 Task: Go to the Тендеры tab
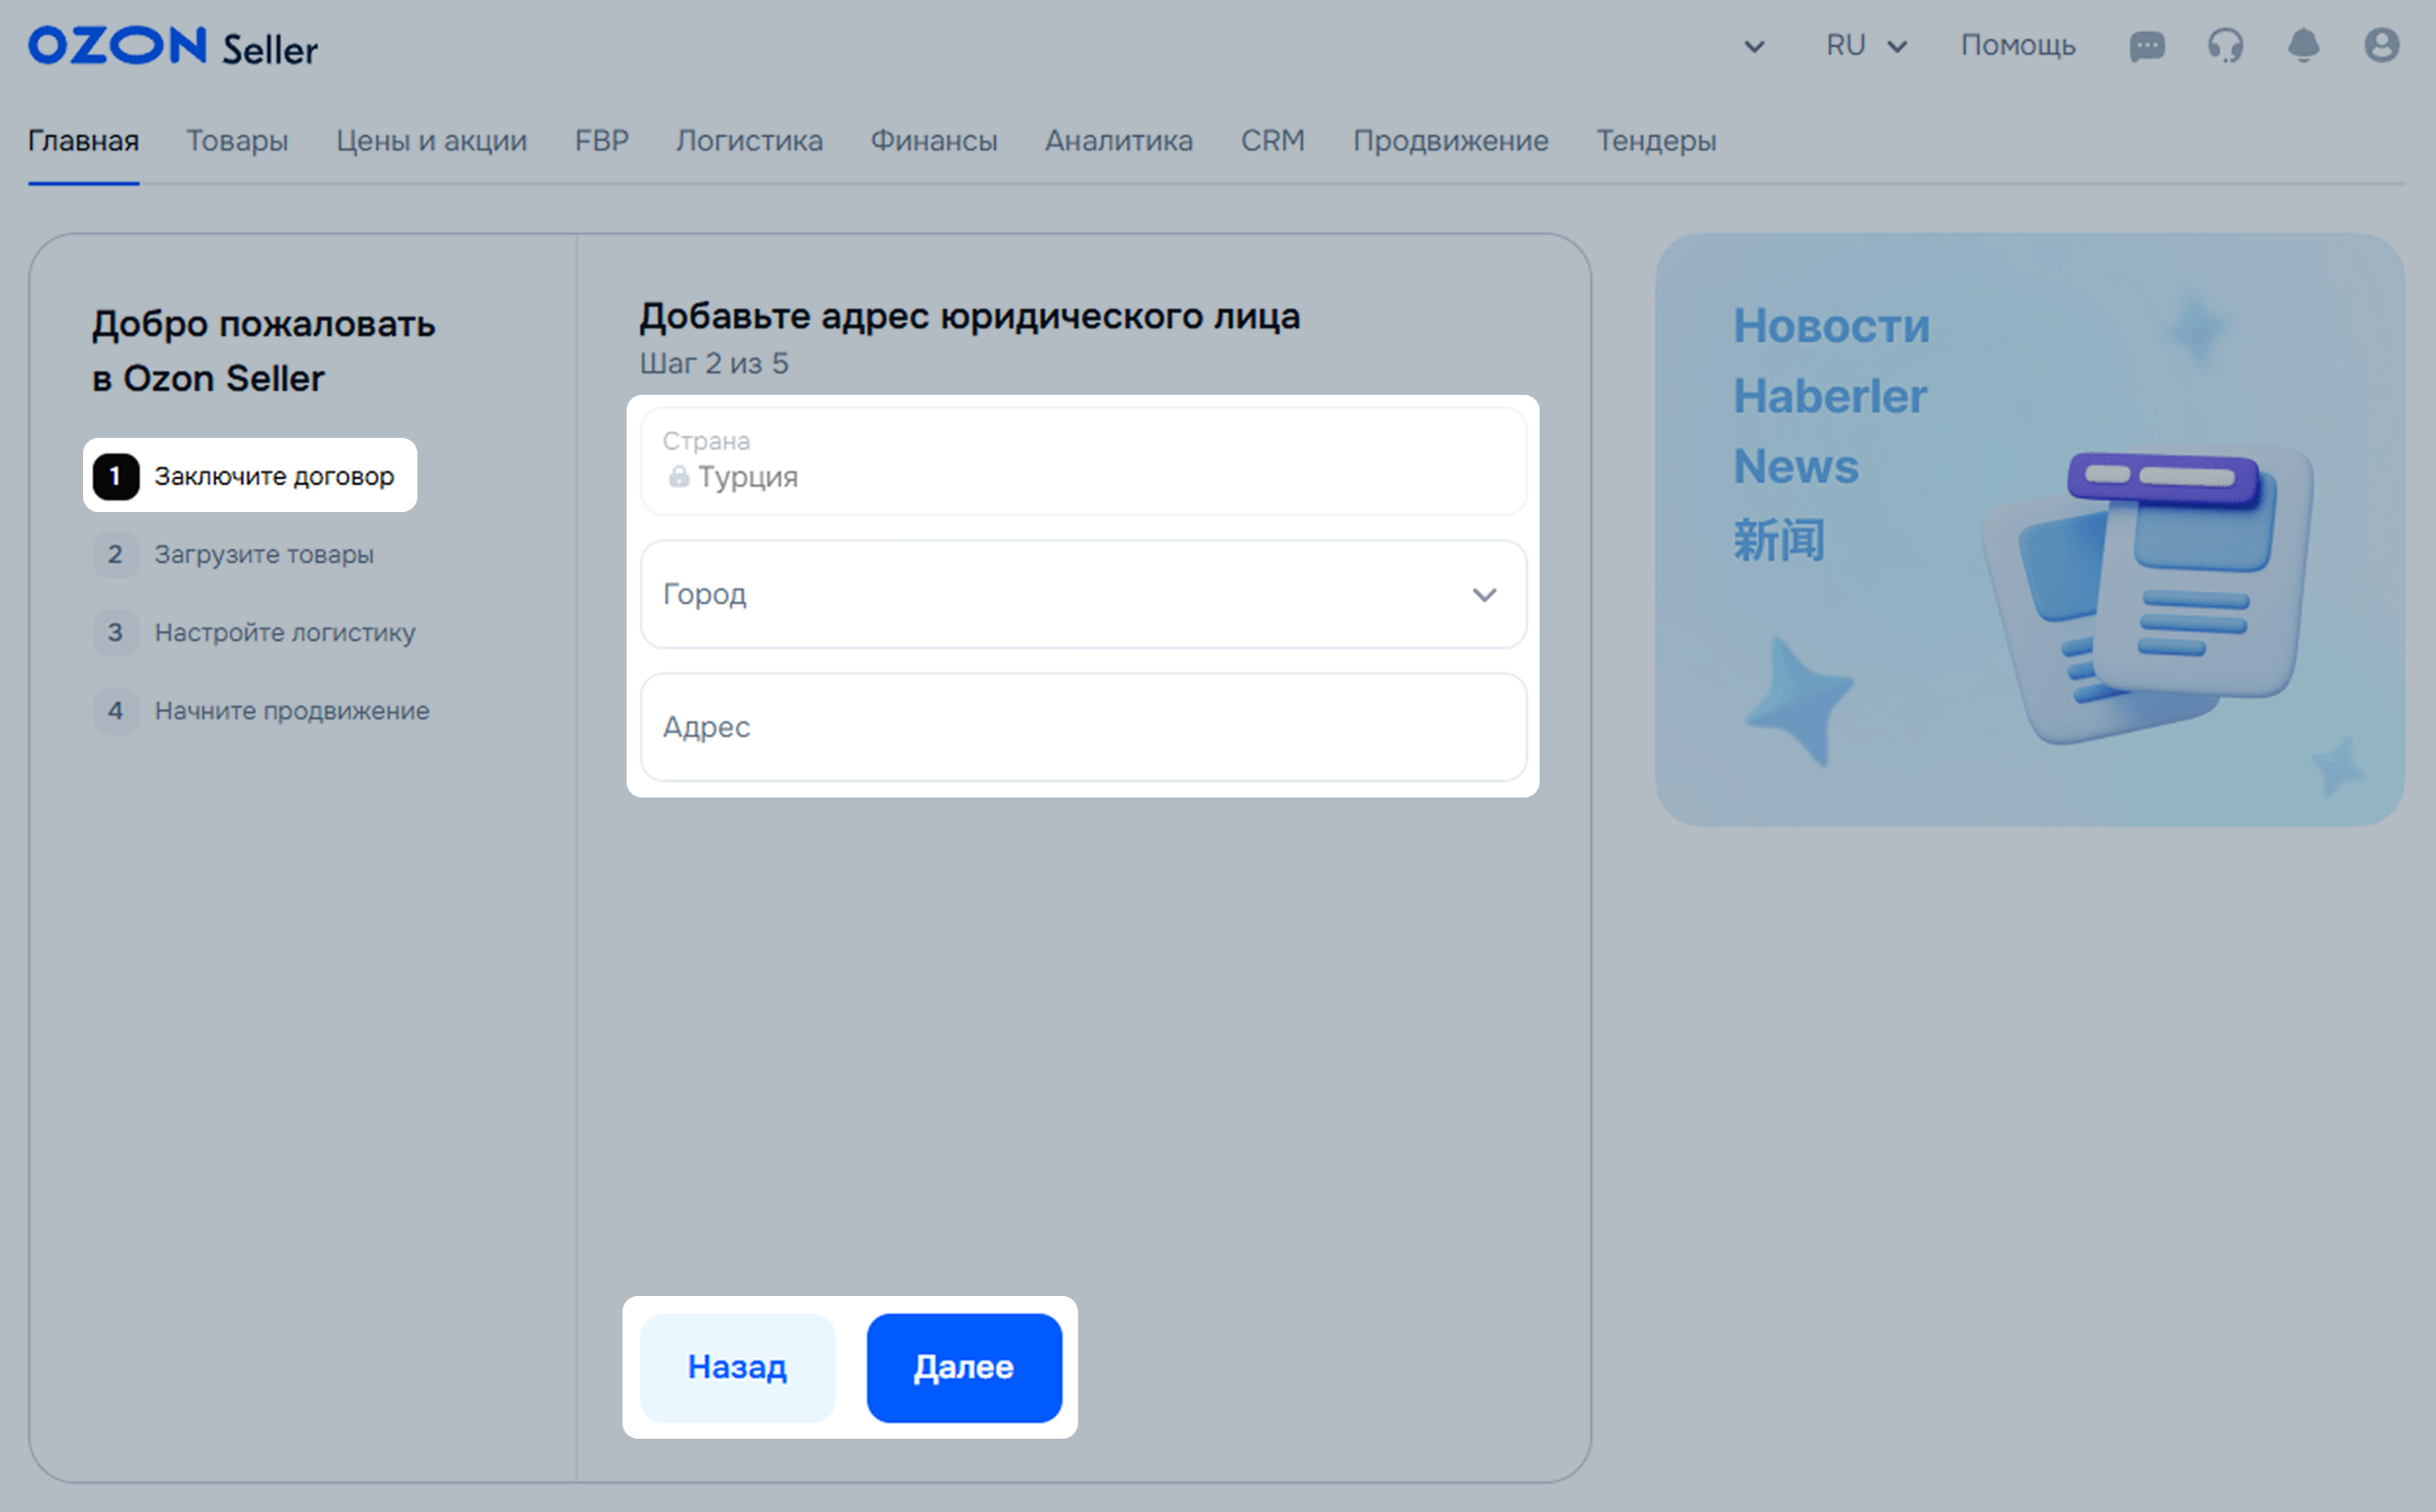point(1656,141)
